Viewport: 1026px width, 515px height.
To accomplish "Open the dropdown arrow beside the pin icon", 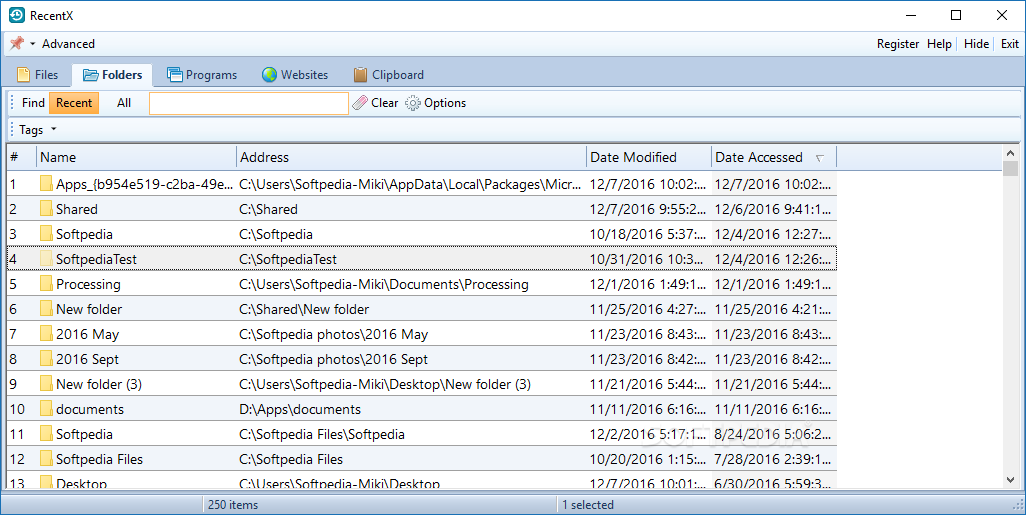I will (x=32, y=44).
